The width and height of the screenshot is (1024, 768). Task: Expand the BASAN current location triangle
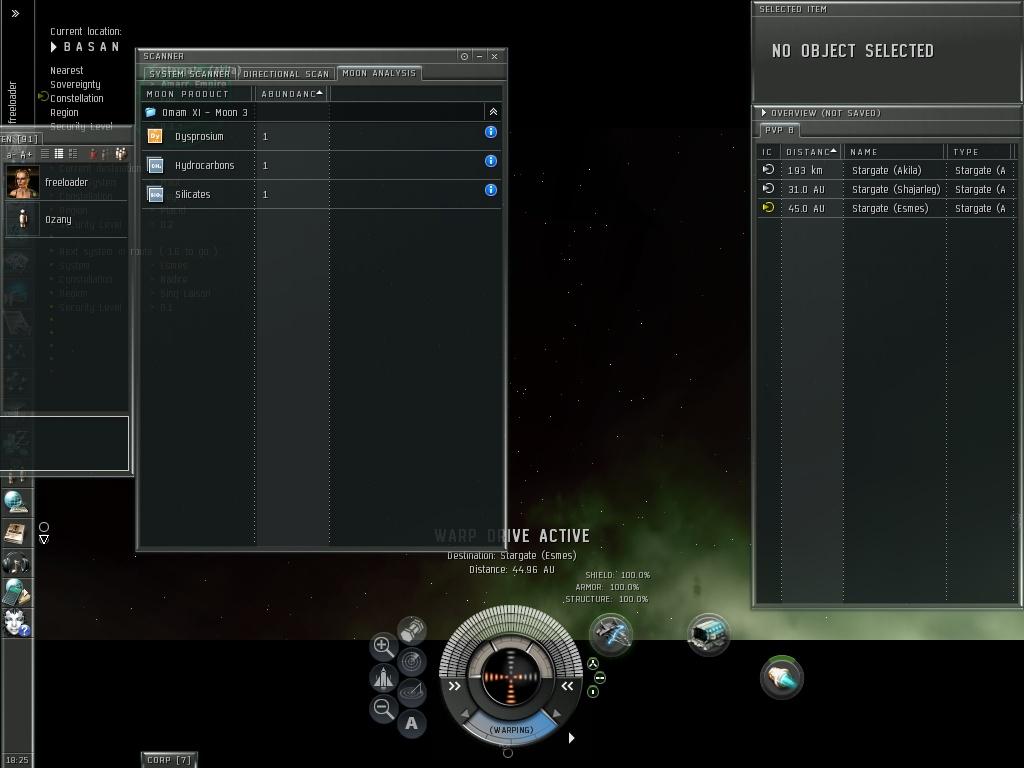(x=54, y=47)
